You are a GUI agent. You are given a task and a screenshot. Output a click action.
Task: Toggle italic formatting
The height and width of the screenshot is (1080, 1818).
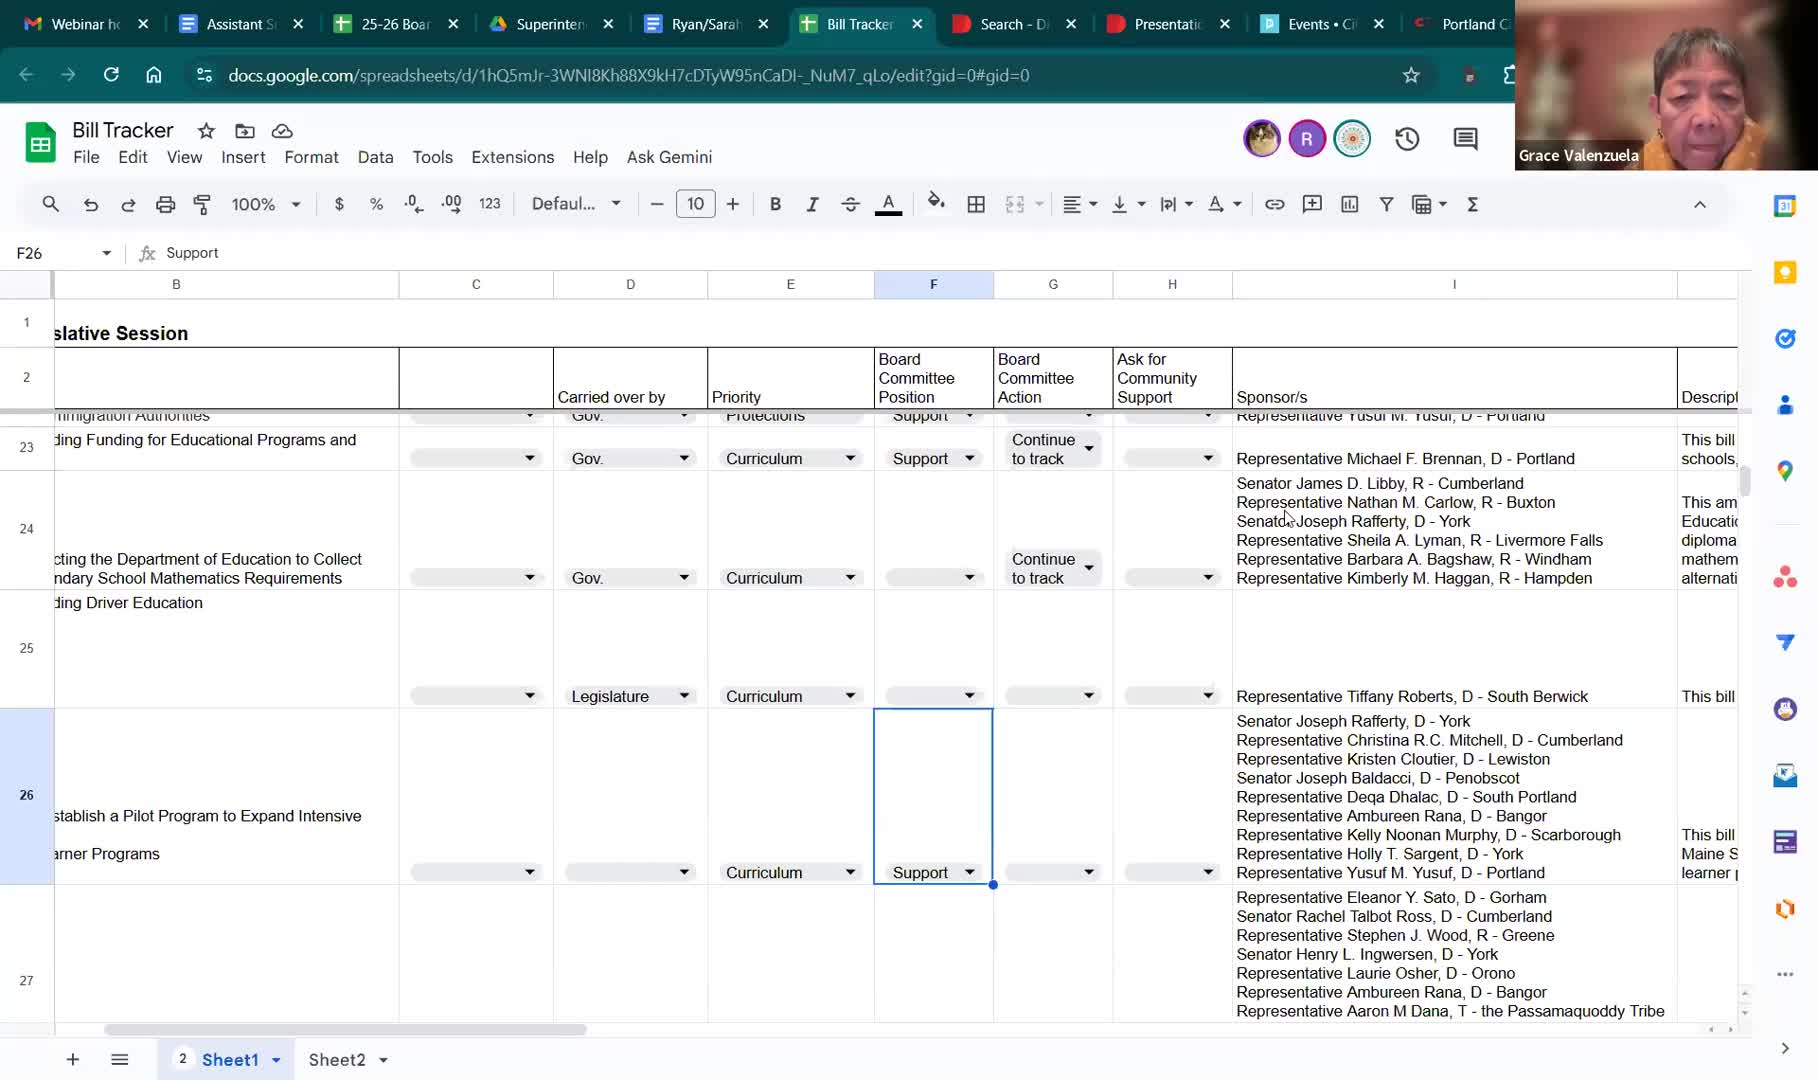812,204
